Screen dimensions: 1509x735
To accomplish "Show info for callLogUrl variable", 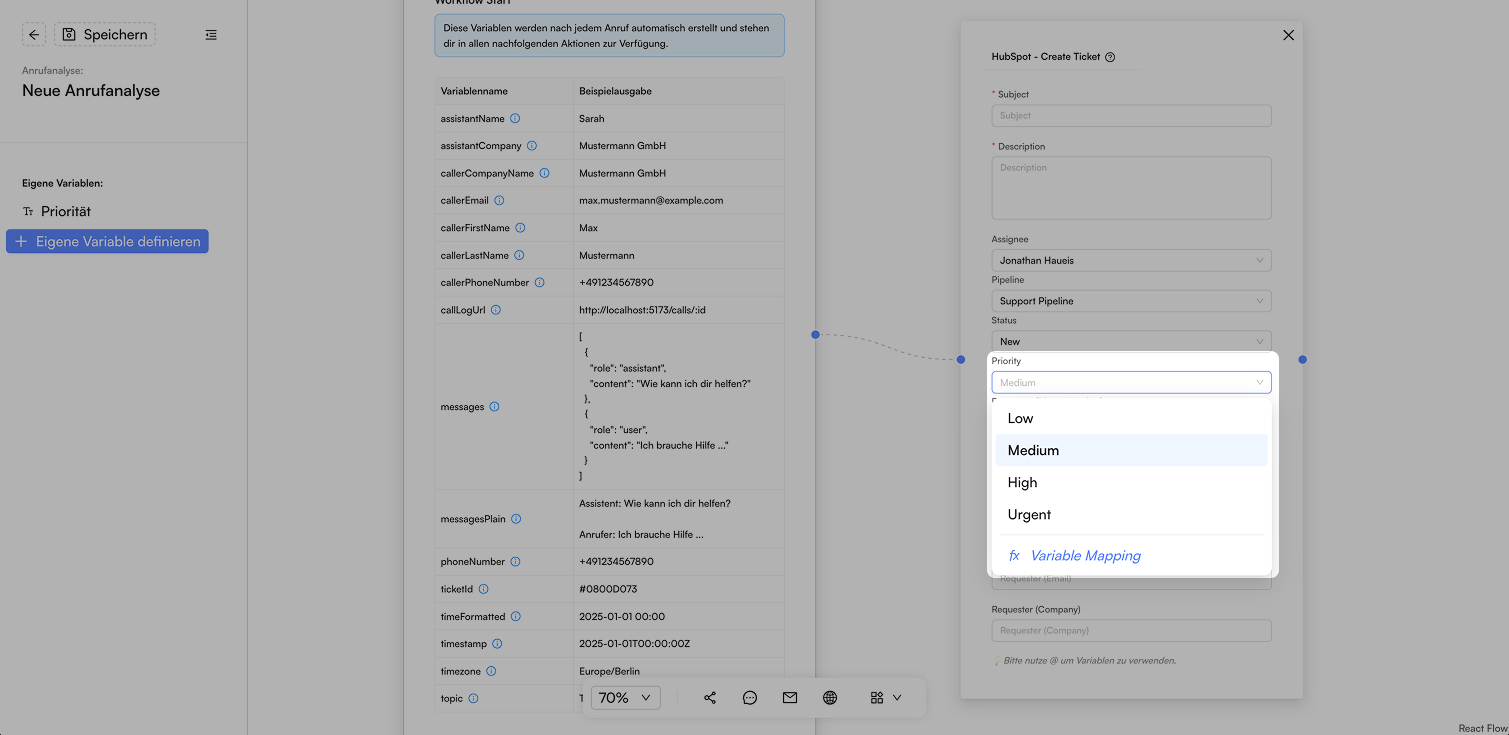I will pos(496,310).
